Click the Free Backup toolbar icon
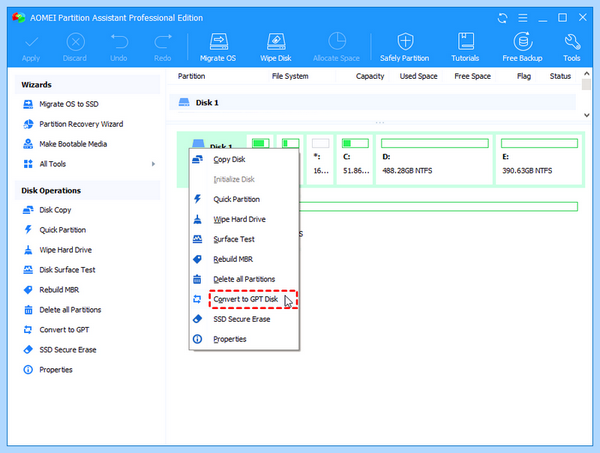600x453 pixels. coord(523,41)
